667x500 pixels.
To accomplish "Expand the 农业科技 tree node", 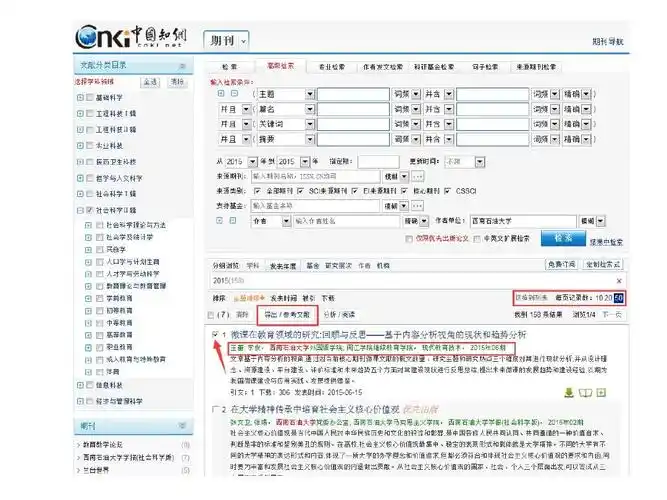I will (x=80, y=146).
